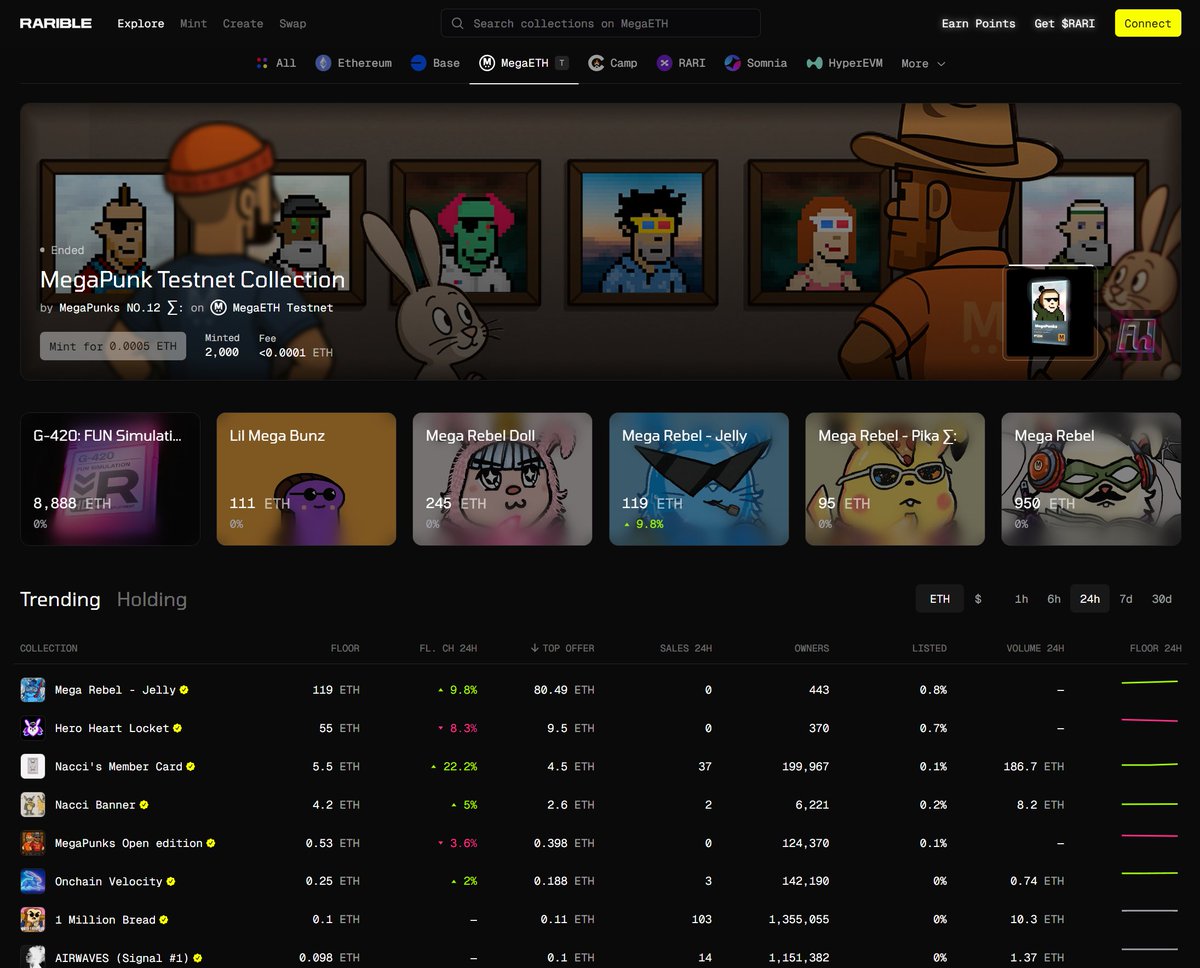The width and height of the screenshot is (1200, 968).
Task: Click the AIRWAVES (Signal #1) collection name
Action: tap(121, 958)
